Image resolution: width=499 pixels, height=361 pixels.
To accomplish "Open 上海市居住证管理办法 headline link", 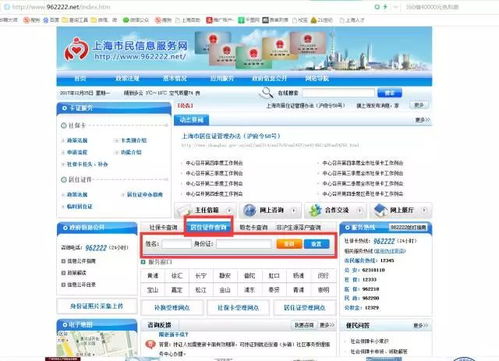I will [x=231, y=136].
